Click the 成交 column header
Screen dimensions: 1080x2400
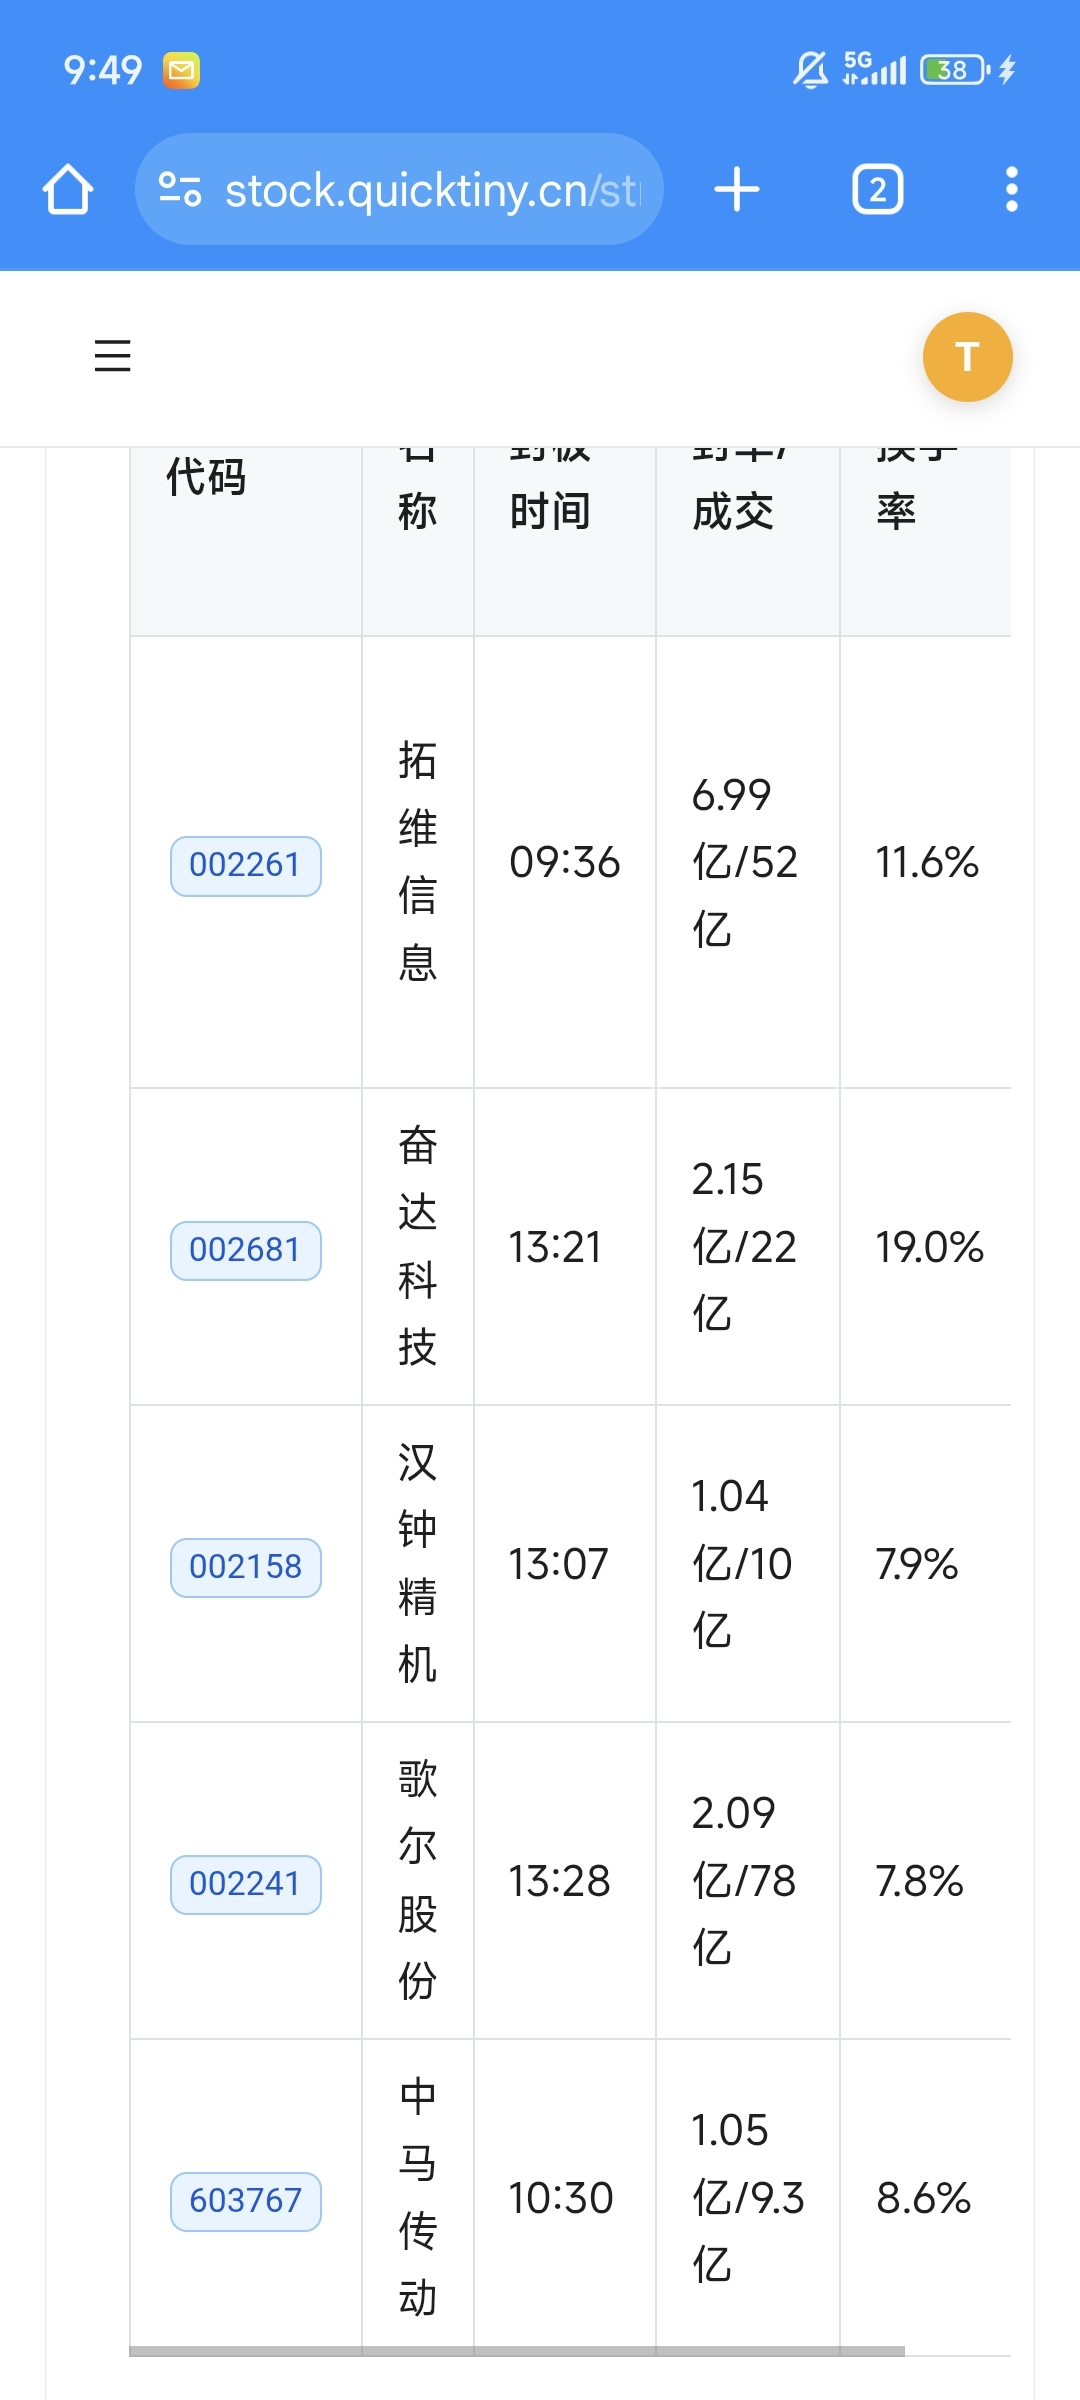tap(733, 512)
